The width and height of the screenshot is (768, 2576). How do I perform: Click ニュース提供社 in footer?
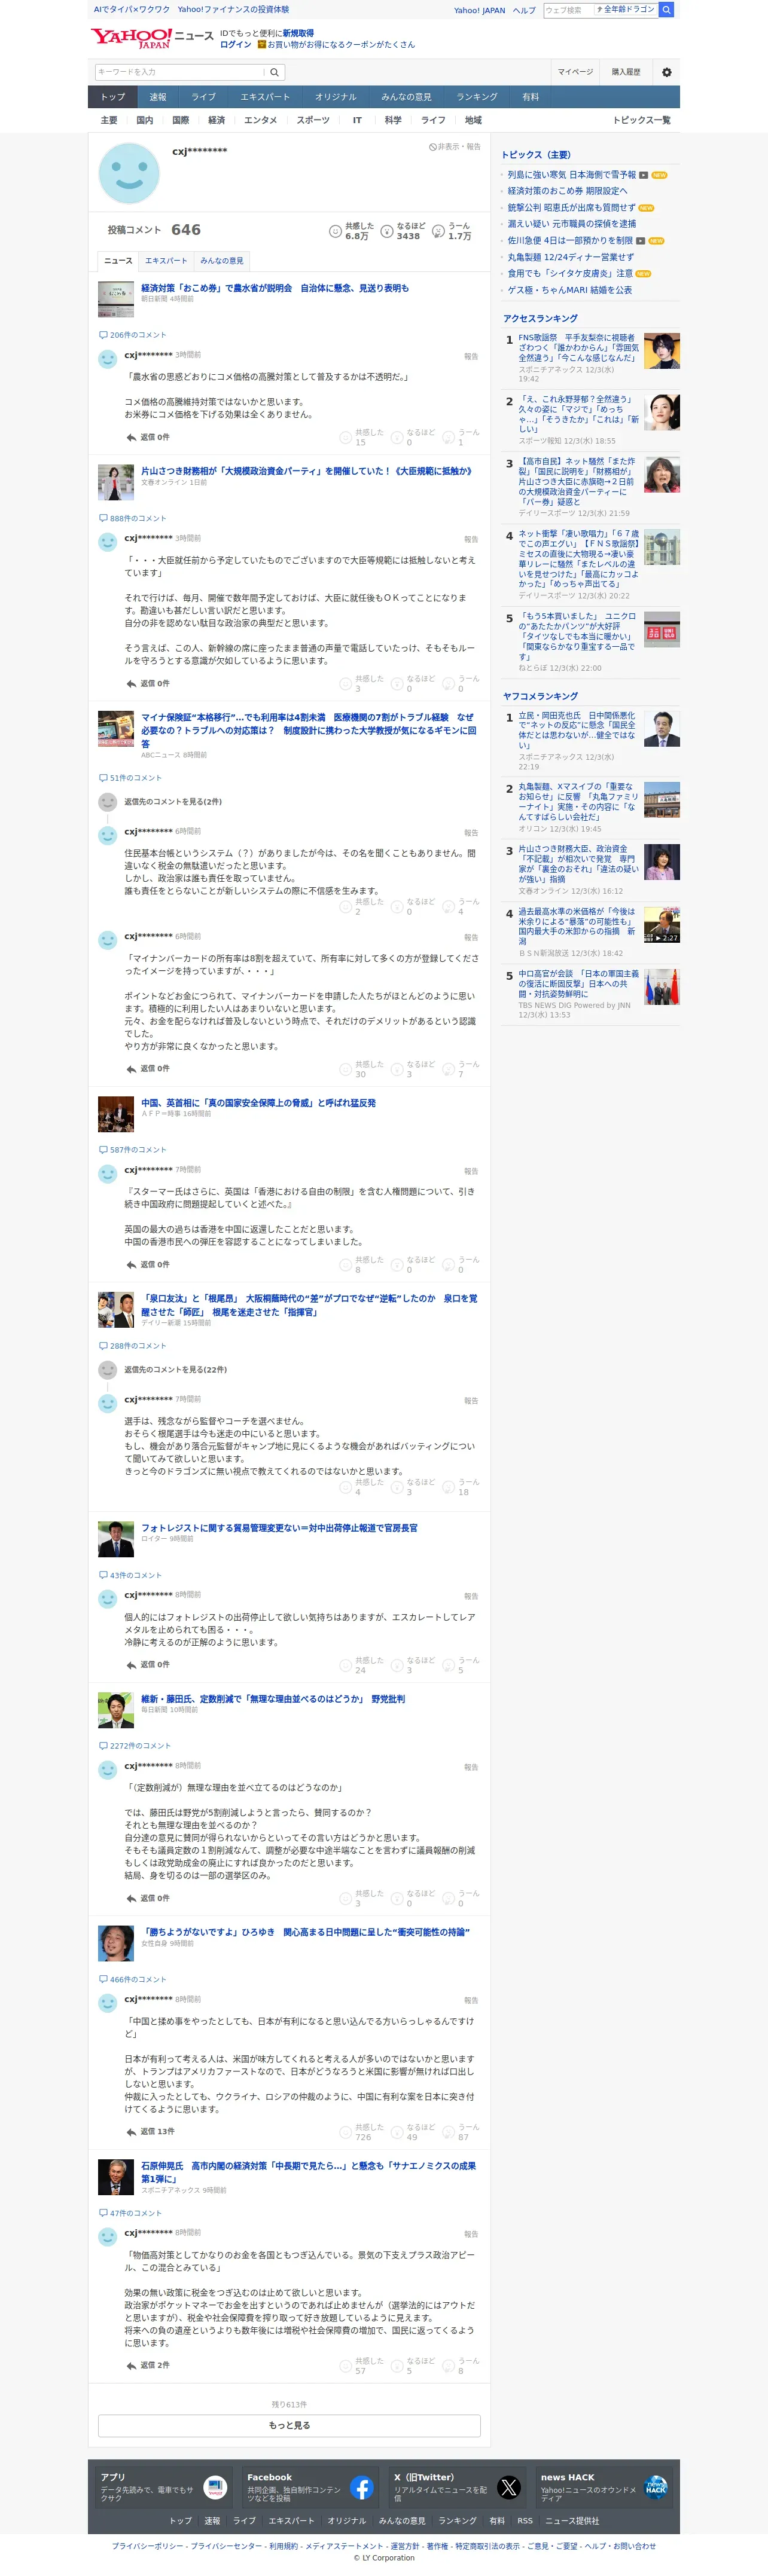point(572,2520)
